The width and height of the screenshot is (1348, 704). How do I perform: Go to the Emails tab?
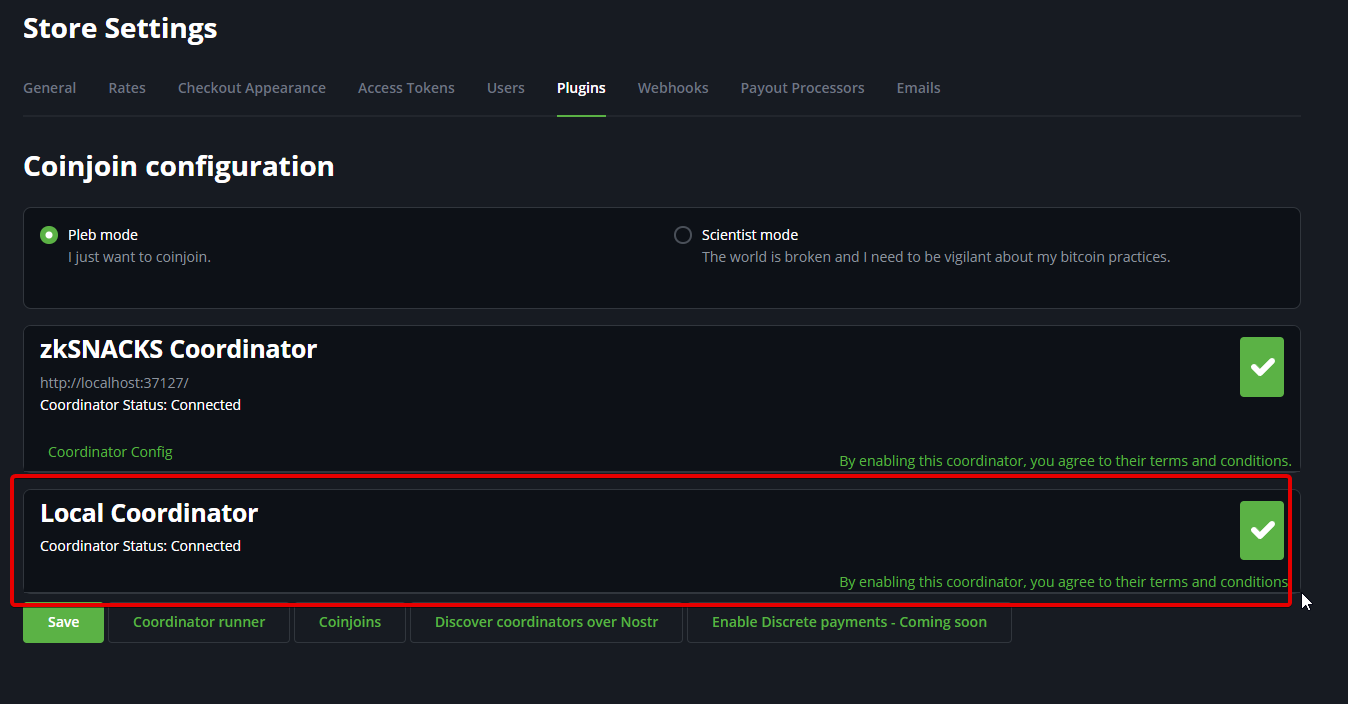point(918,88)
